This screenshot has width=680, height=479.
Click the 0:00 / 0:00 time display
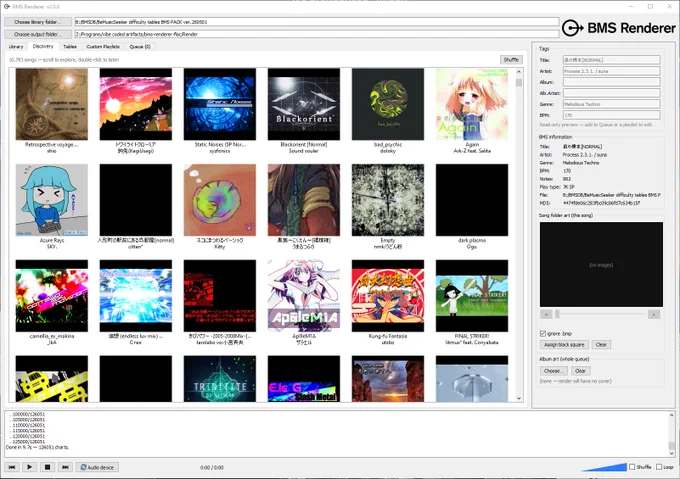pyautogui.click(x=212, y=467)
